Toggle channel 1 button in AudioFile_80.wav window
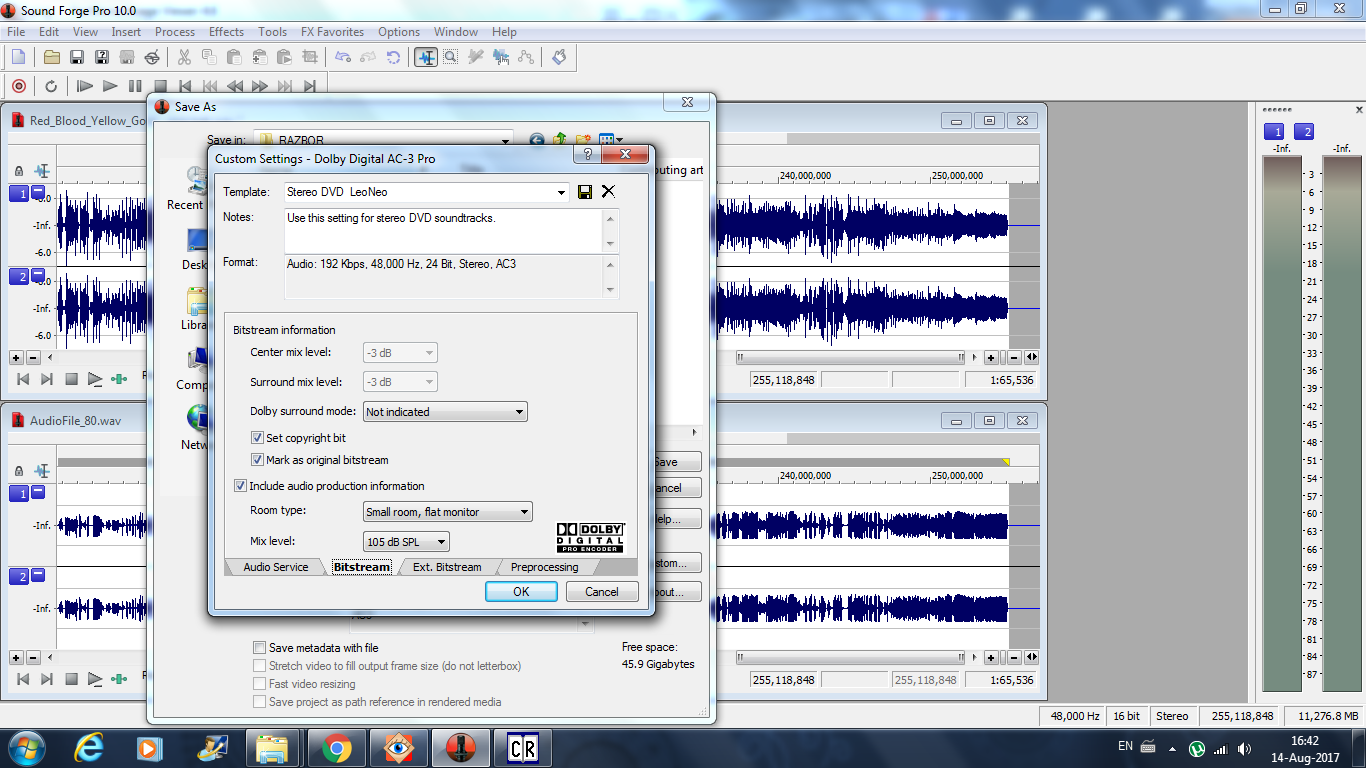The image size is (1366, 768). (19, 493)
